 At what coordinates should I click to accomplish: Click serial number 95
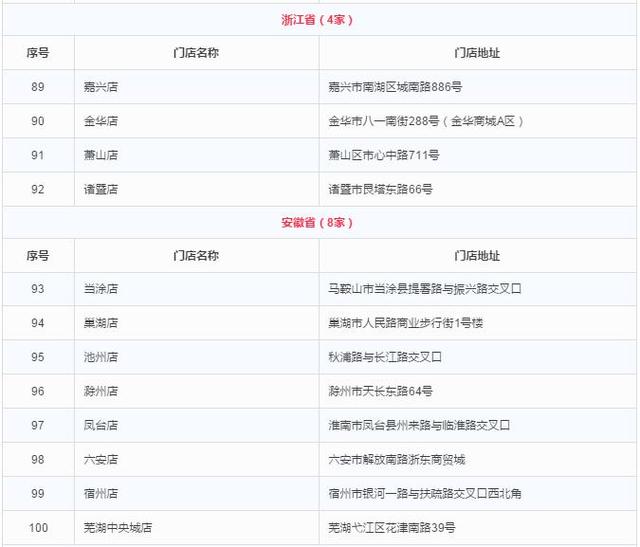[38, 357]
